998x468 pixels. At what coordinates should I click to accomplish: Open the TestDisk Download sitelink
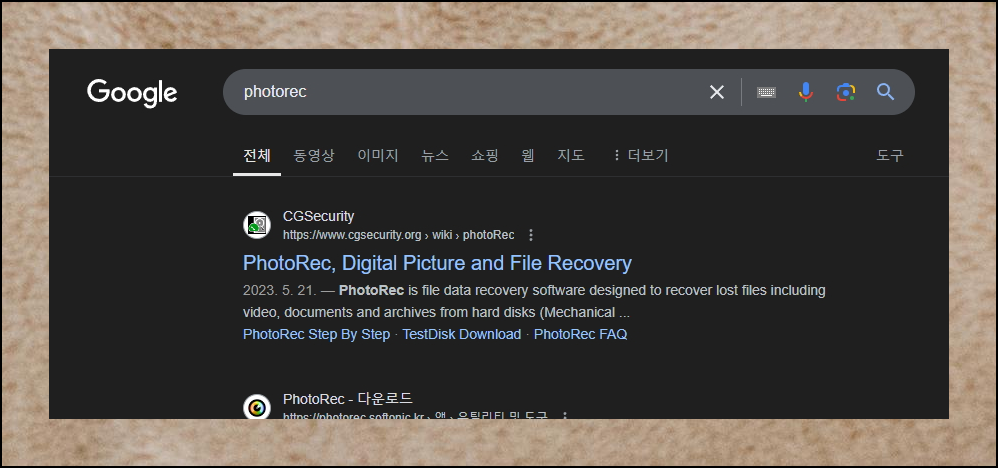point(462,334)
